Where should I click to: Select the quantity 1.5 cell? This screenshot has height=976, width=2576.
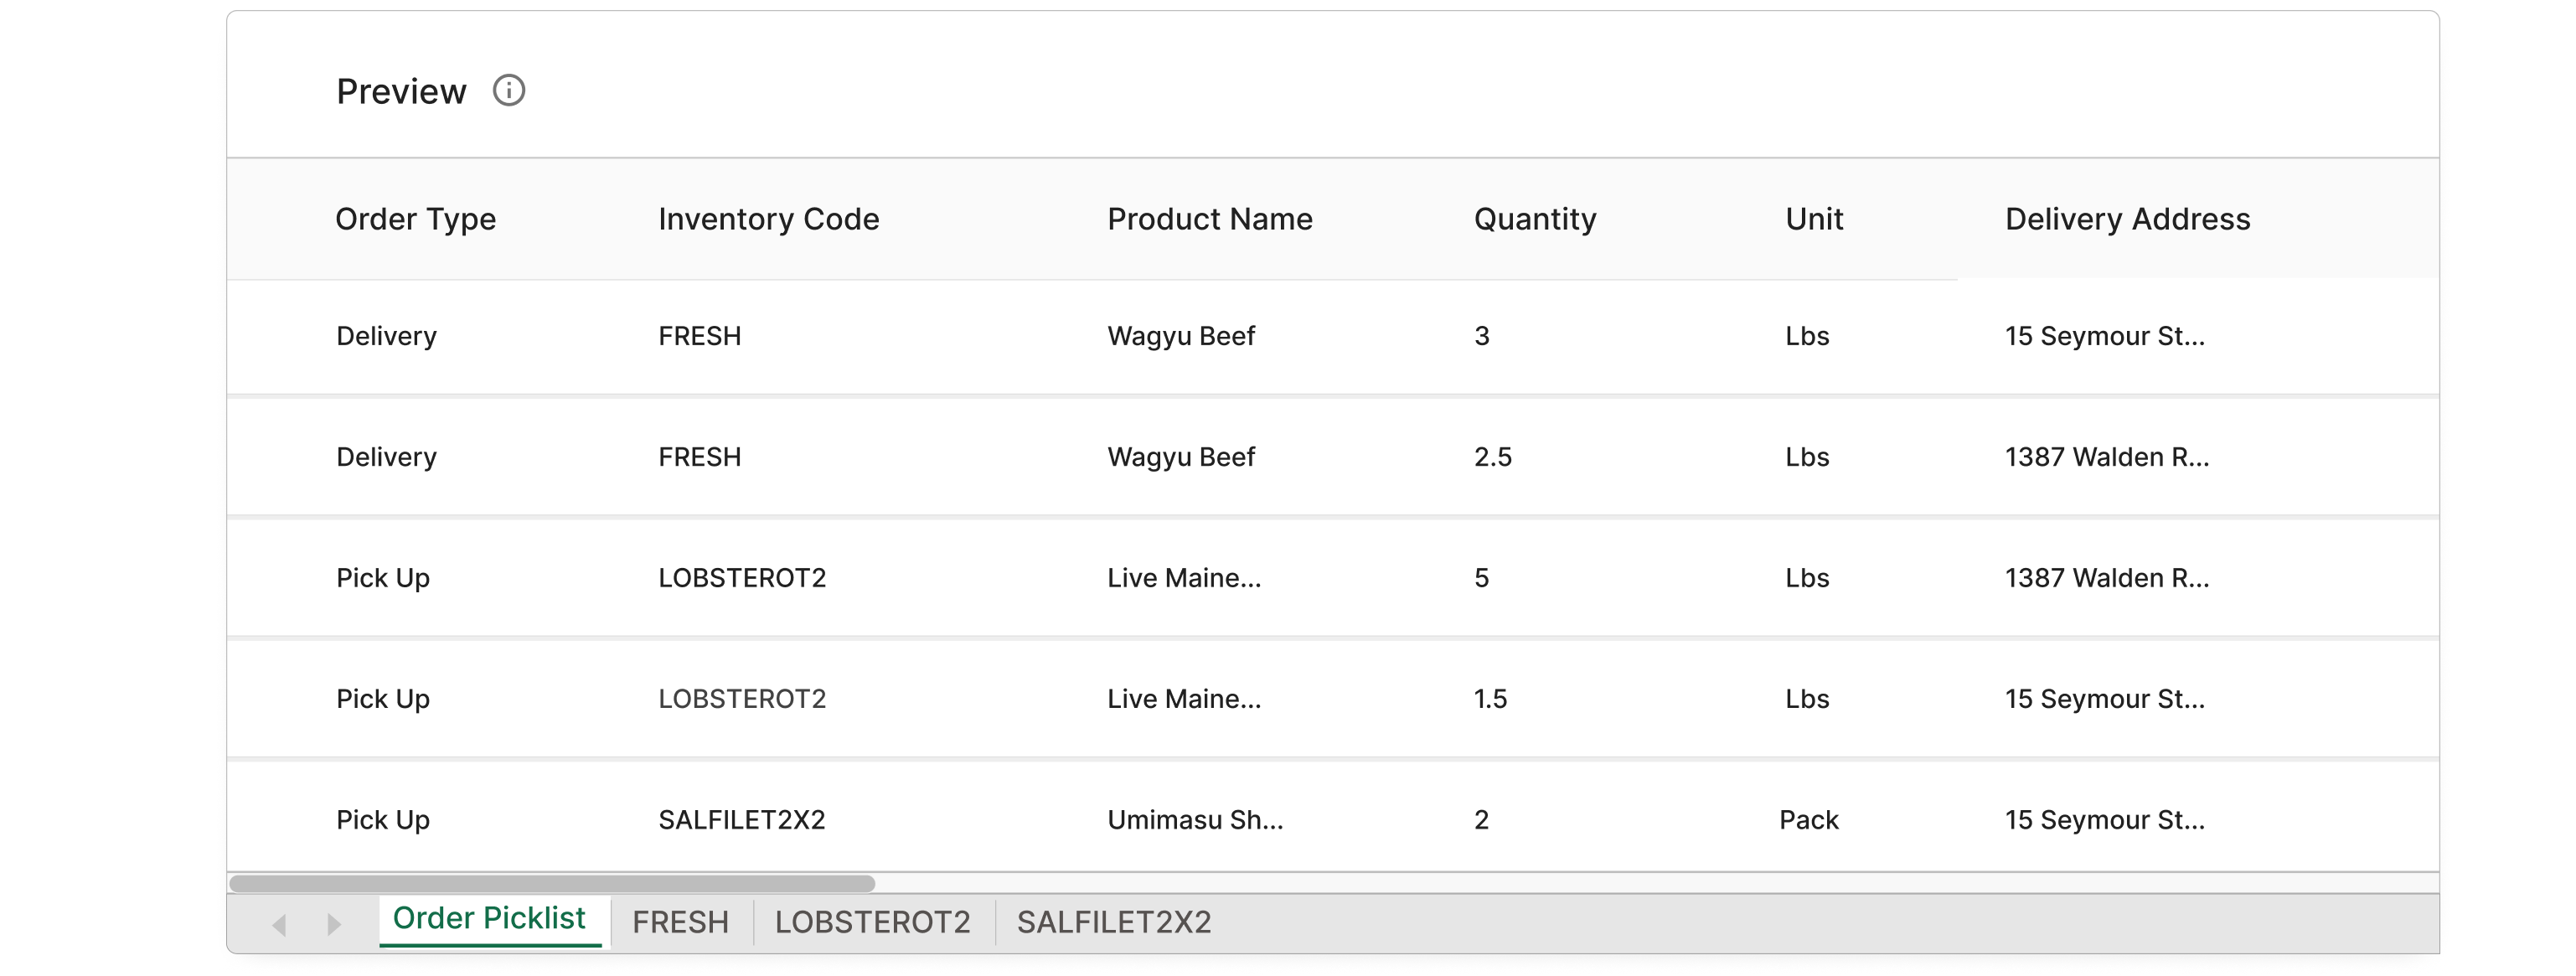coord(1490,699)
